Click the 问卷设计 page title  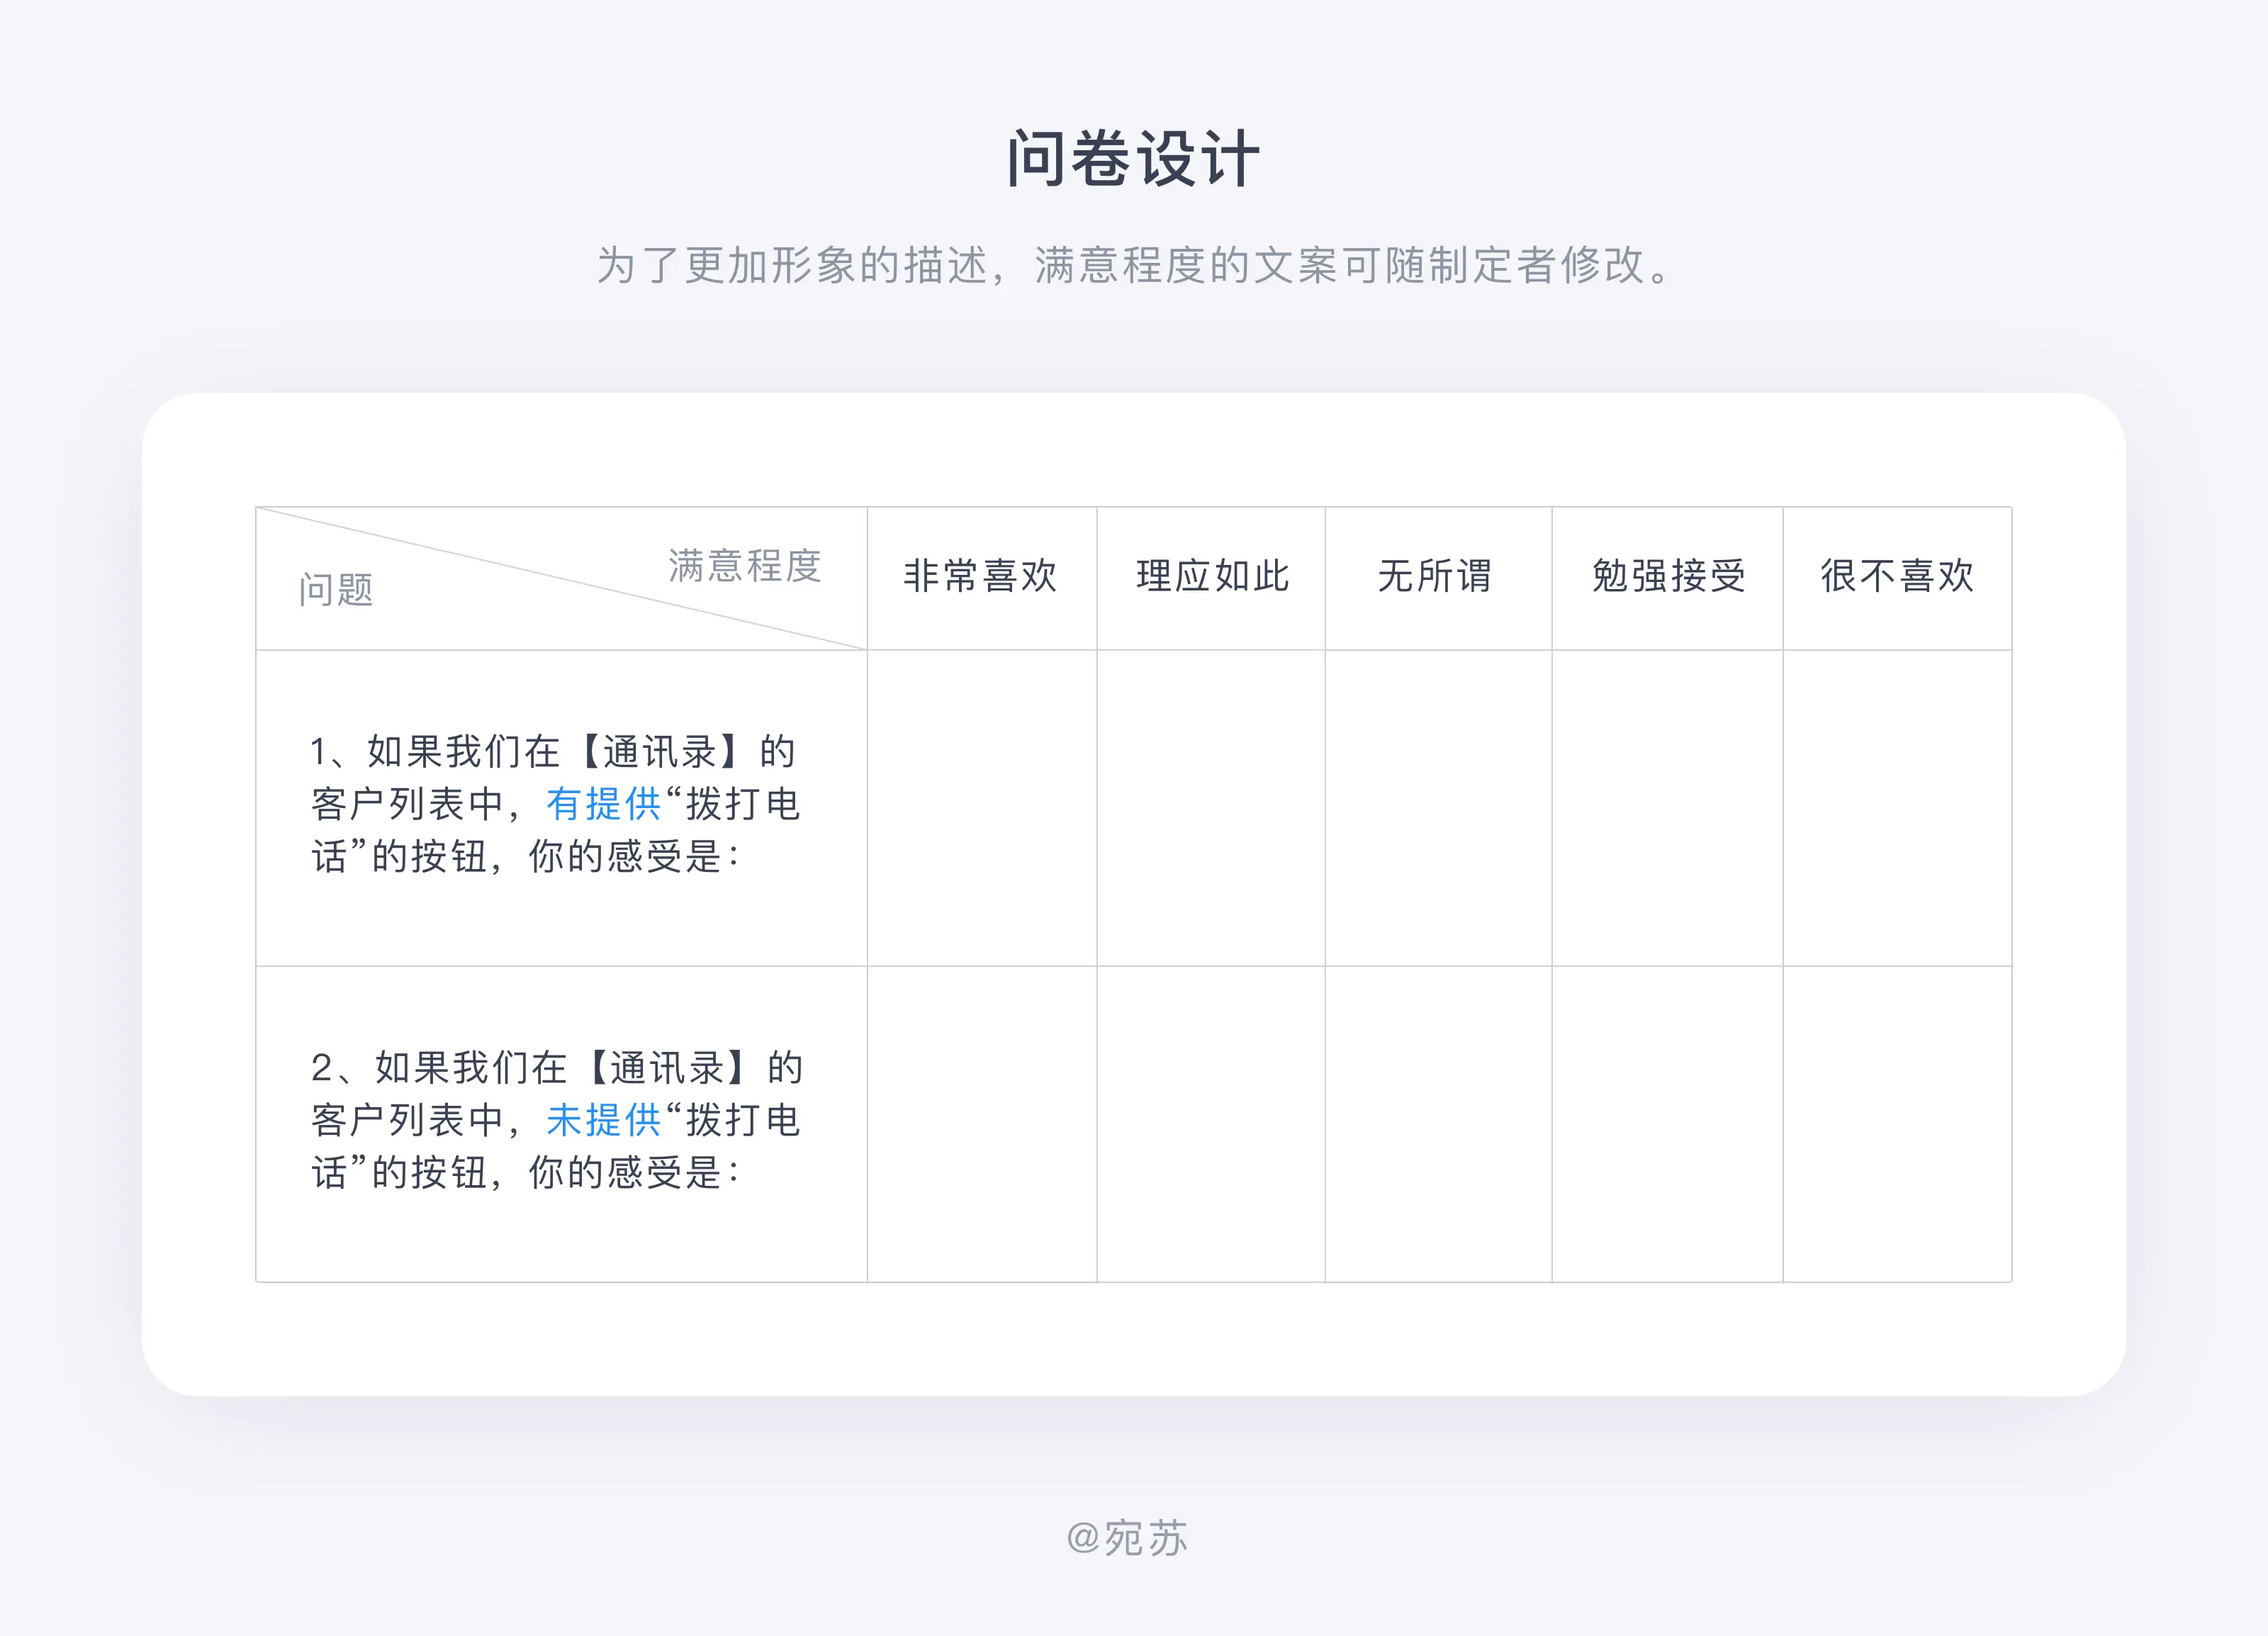pos(1132,158)
